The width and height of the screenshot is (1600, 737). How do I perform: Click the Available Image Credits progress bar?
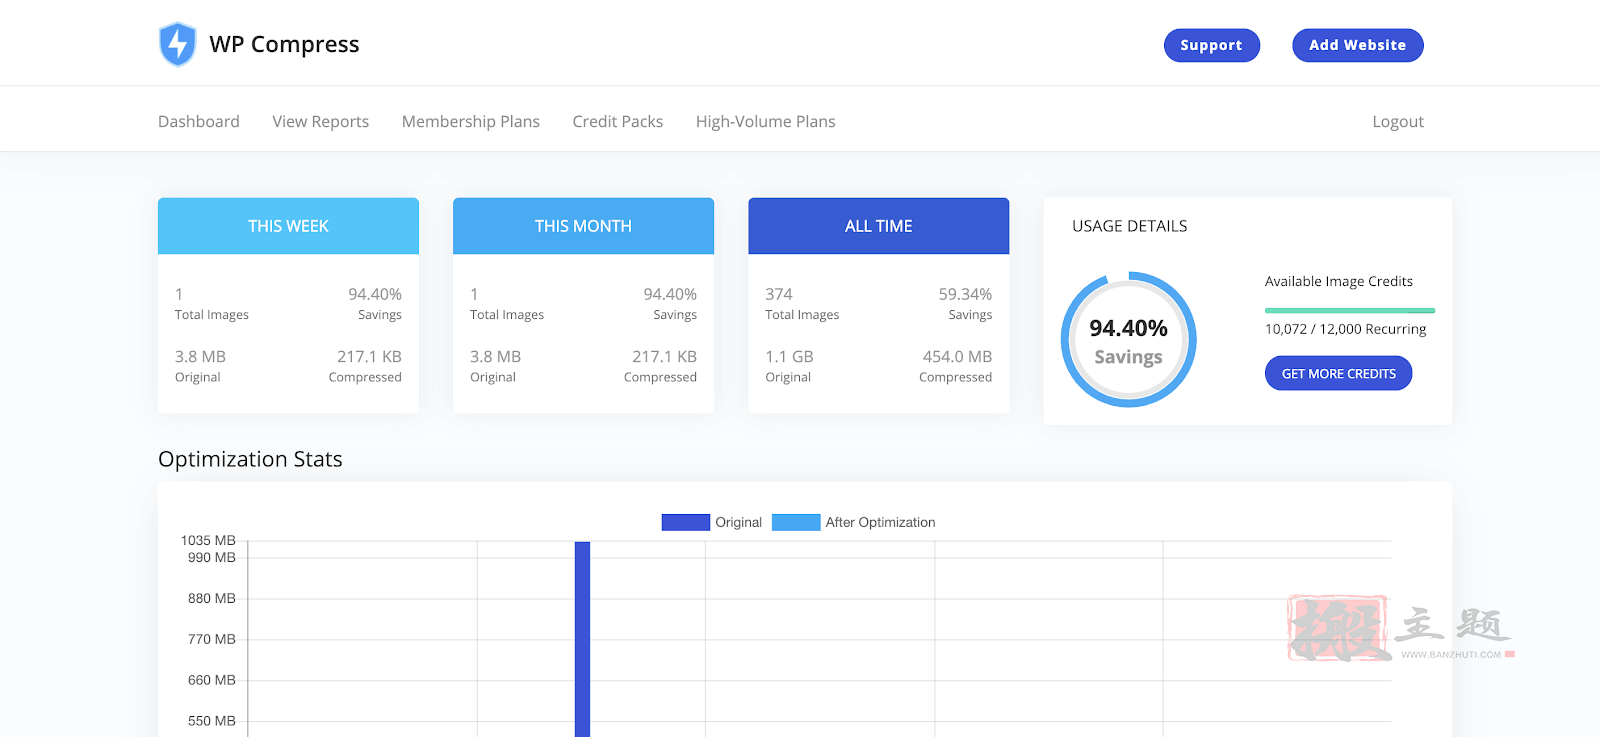[1350, 310]
